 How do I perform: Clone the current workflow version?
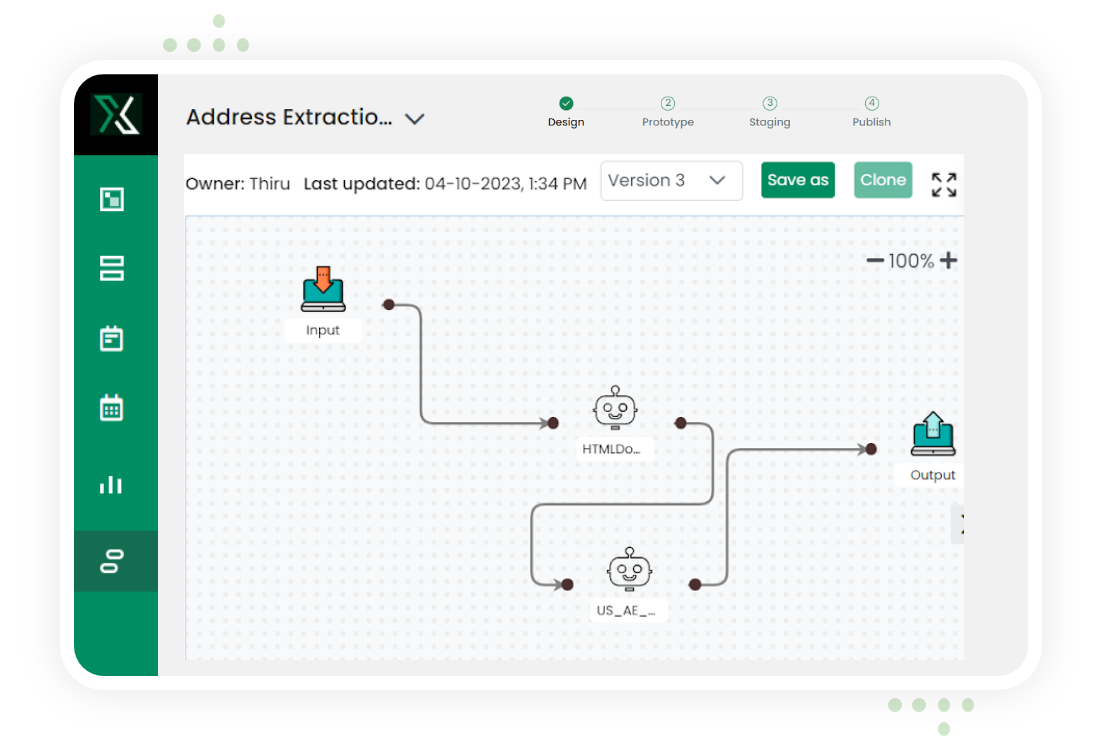882,180
